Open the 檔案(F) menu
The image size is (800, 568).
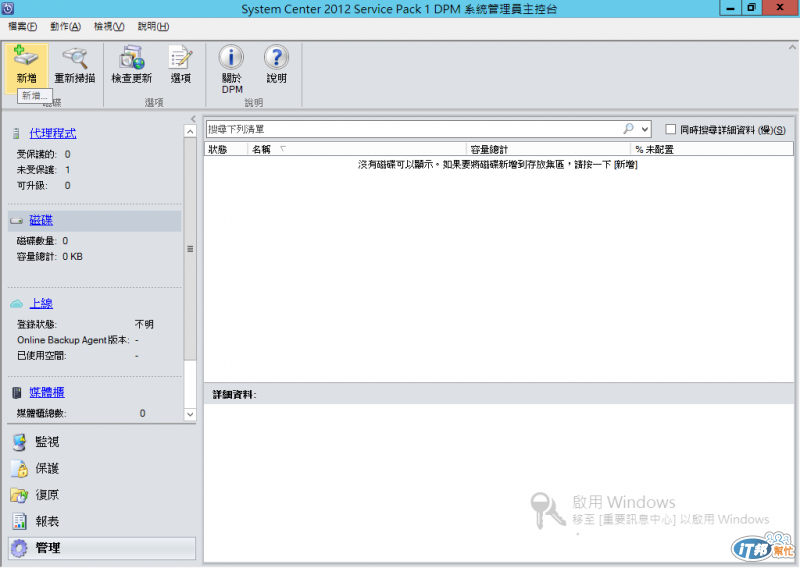point(22,27)
